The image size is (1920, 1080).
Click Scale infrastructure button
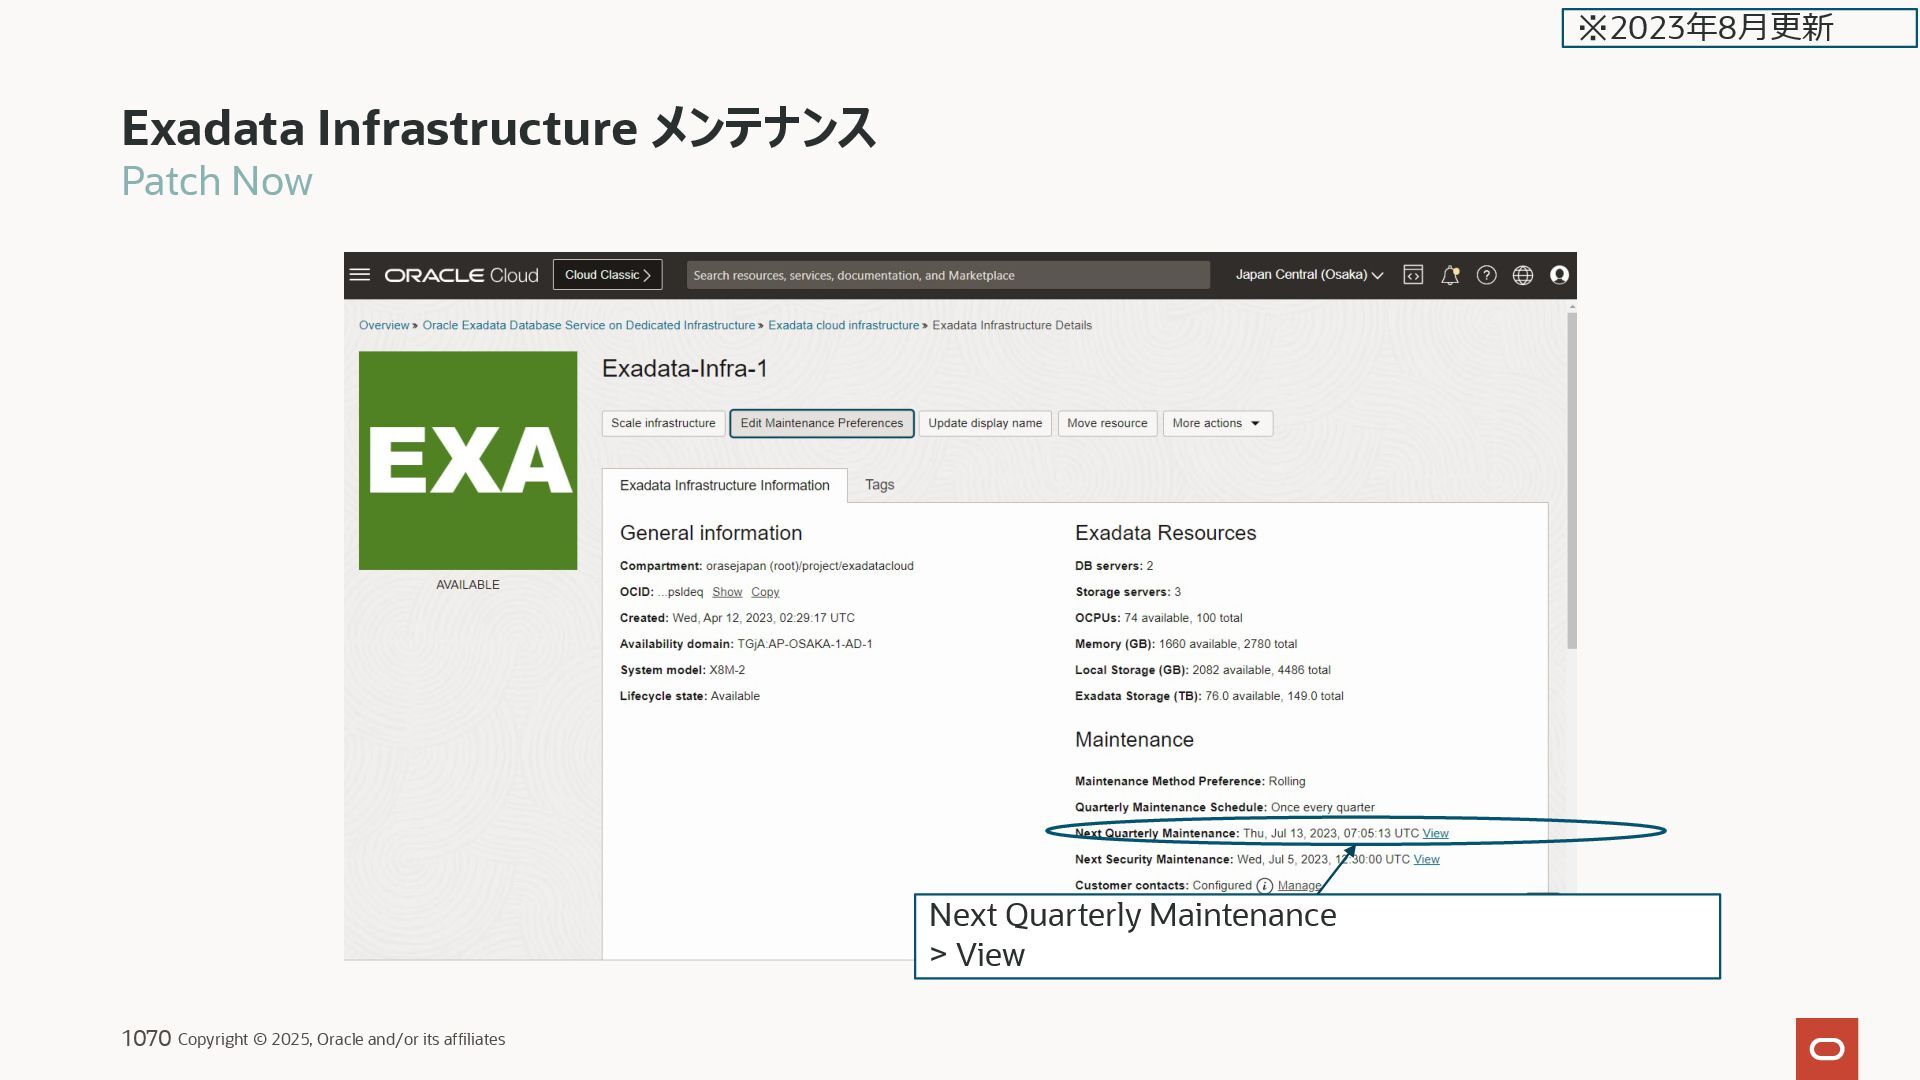click(663, 424)
